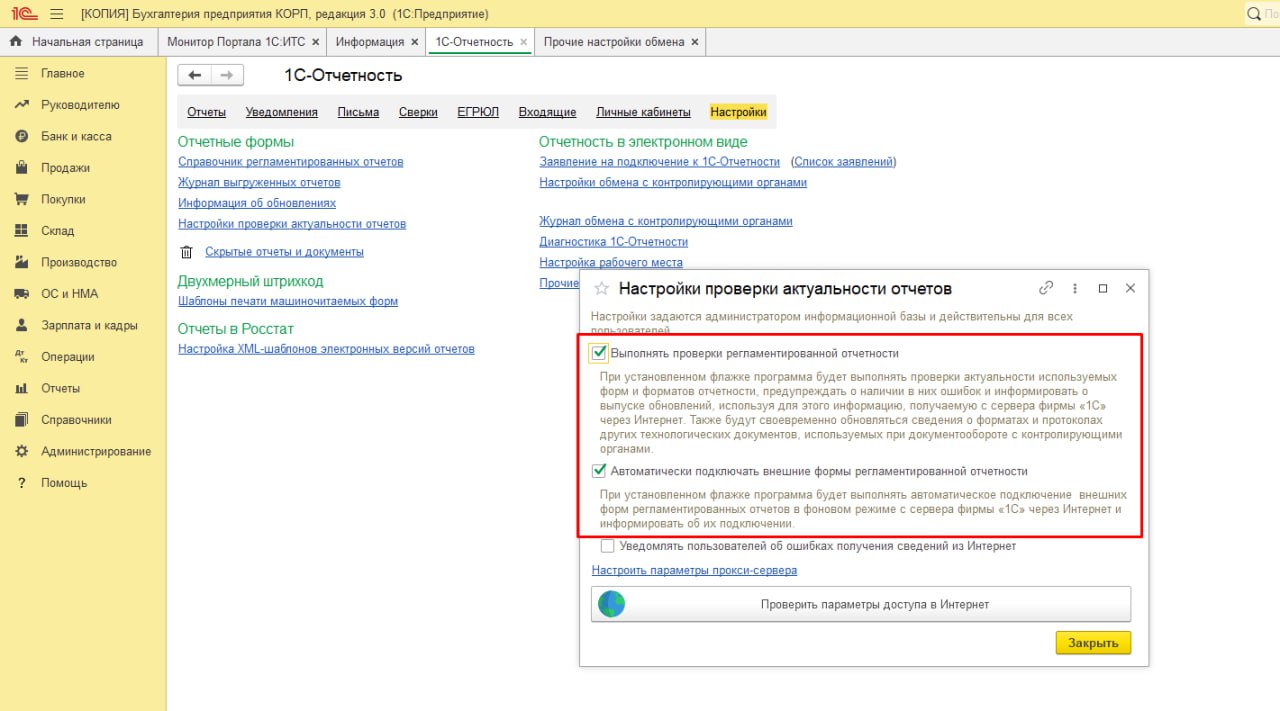This screenshot has width=1280, height=711.
Task: Add the dialog to favorites with the star
Action: pos(601,288)
